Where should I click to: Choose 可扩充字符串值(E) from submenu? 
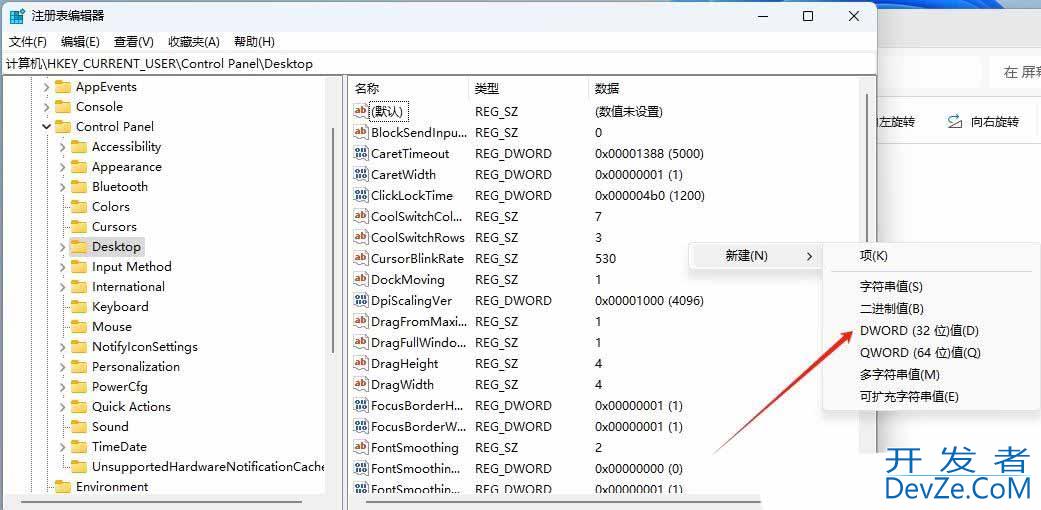(910, 396)
